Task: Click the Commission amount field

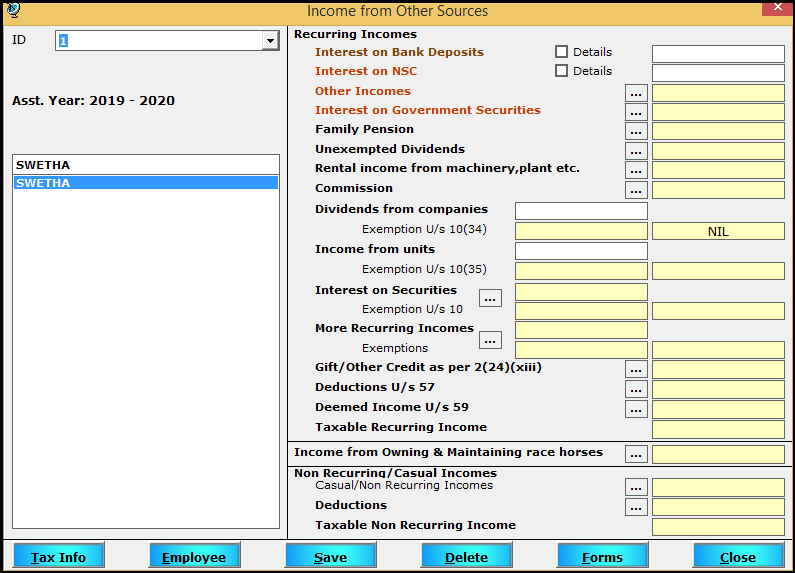Action: (x=718, y=190)
